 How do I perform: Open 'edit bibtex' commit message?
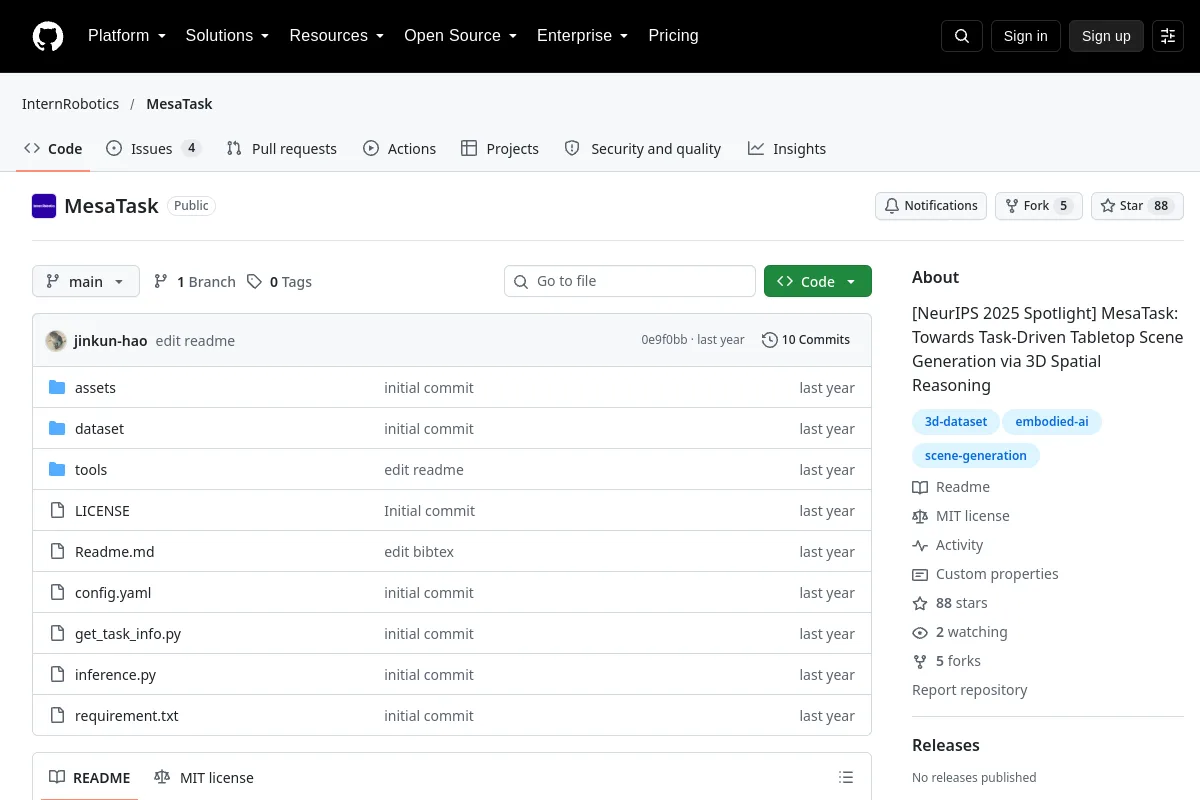[x=419, y=552]
